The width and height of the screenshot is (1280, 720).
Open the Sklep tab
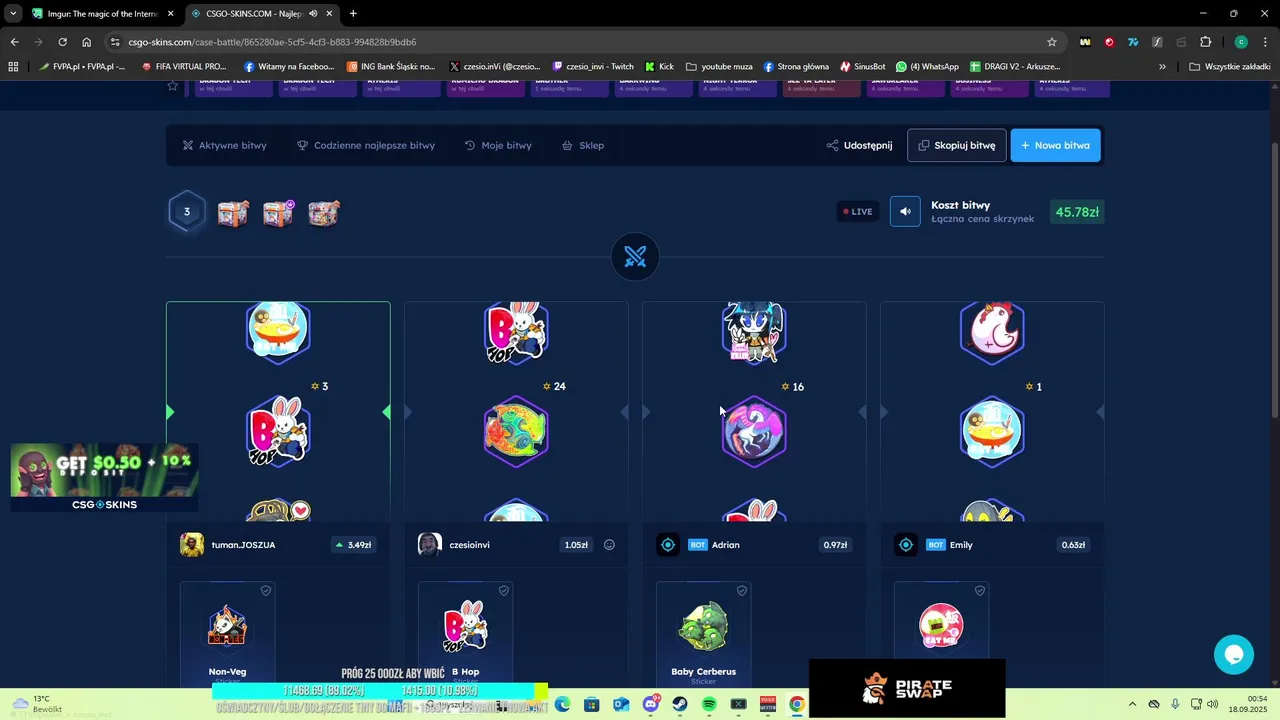point(583,145)
